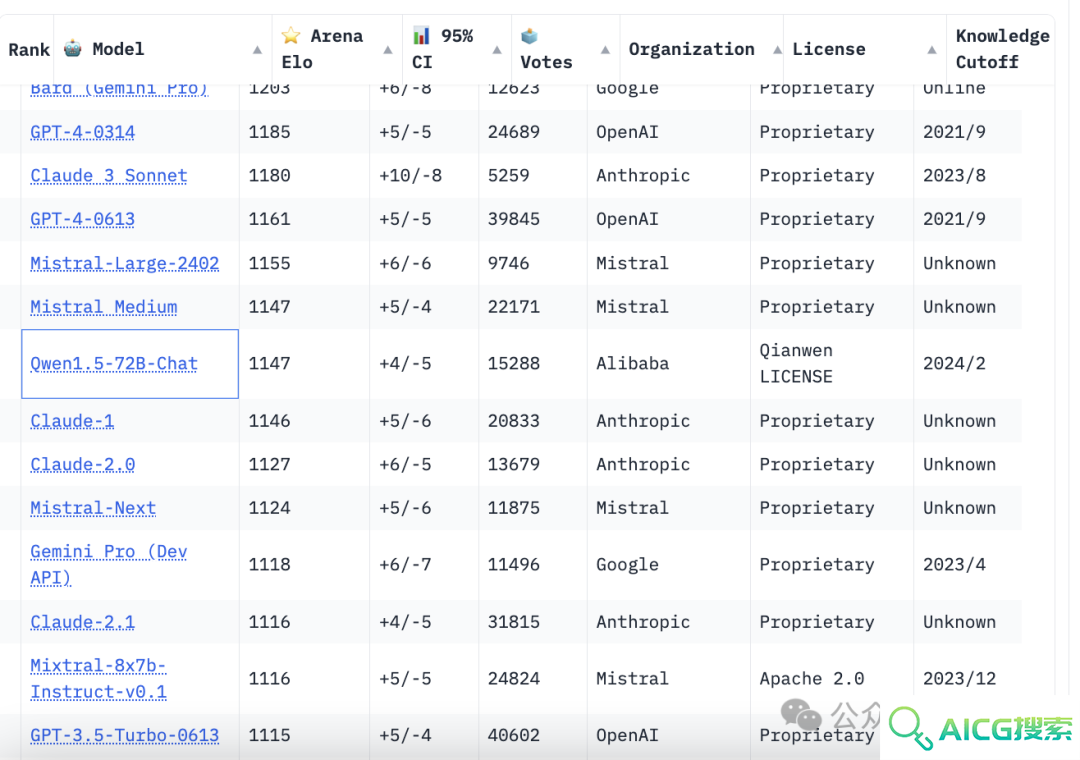The width and height of the screenshot is (1080, 760).
Task: Open the GPT-3.5-Turbo-0613 link
Action: click(125, 735)
